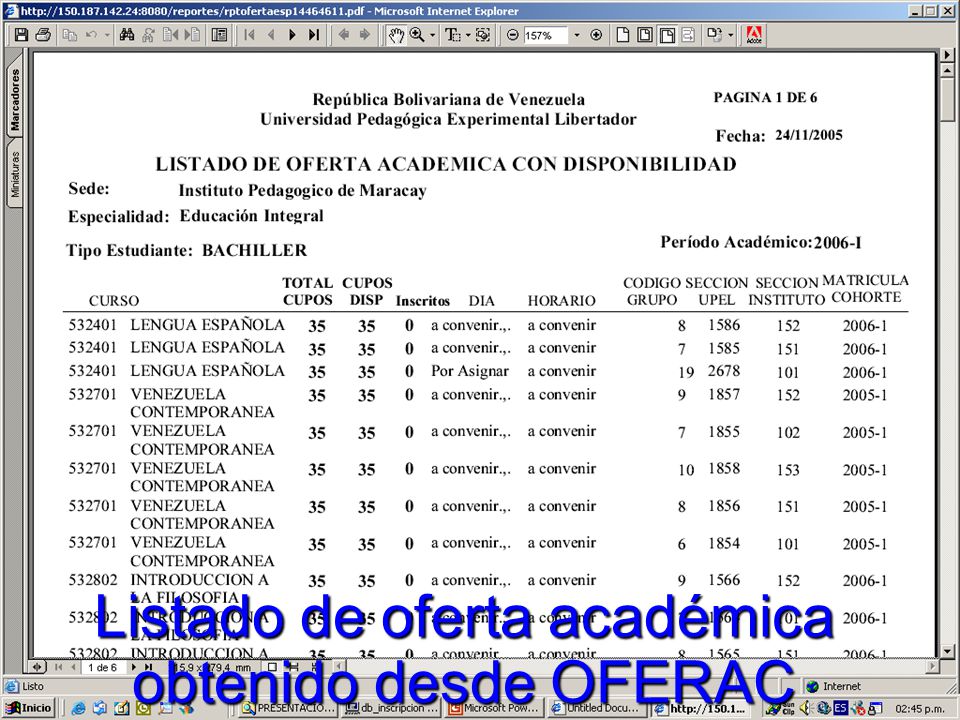The width and height of the screenshot is (960, 720).
Task: Switch to http://150.1... taskbar window
Action: pyautogui.click(x=700, y=708)
